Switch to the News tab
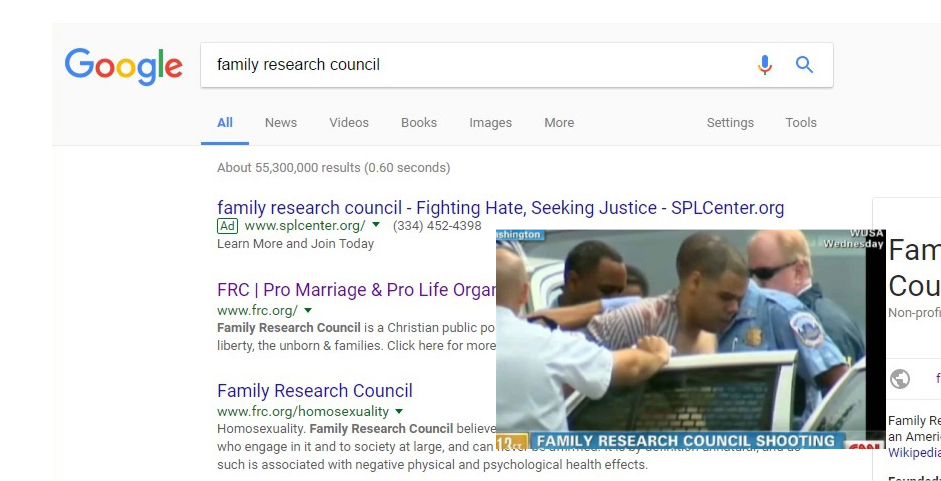 [x=281, y=123]
